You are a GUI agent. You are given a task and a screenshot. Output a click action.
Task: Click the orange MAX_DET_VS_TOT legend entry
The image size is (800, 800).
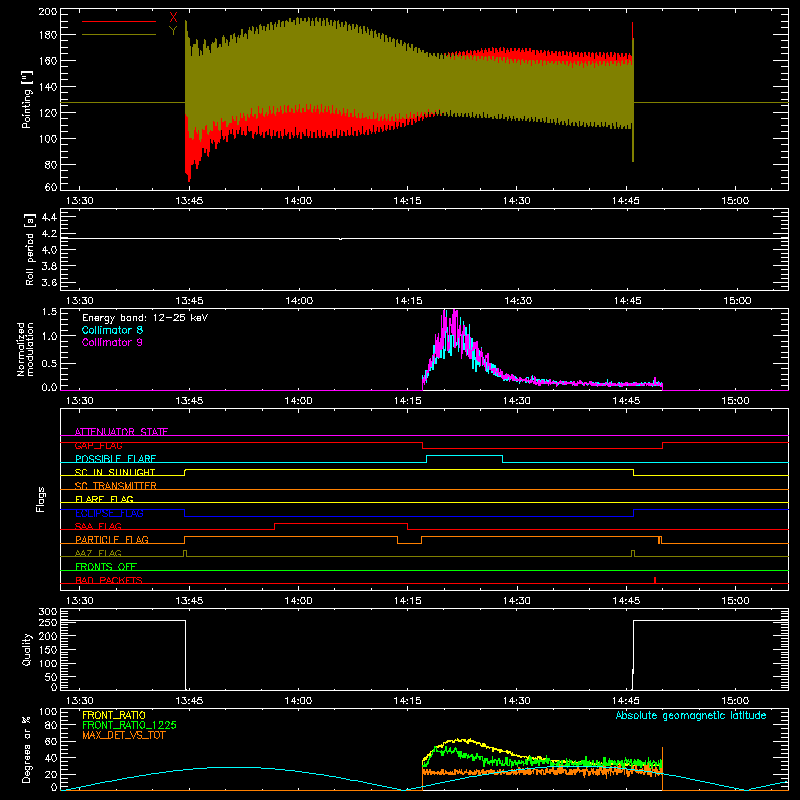click(124, 735)
